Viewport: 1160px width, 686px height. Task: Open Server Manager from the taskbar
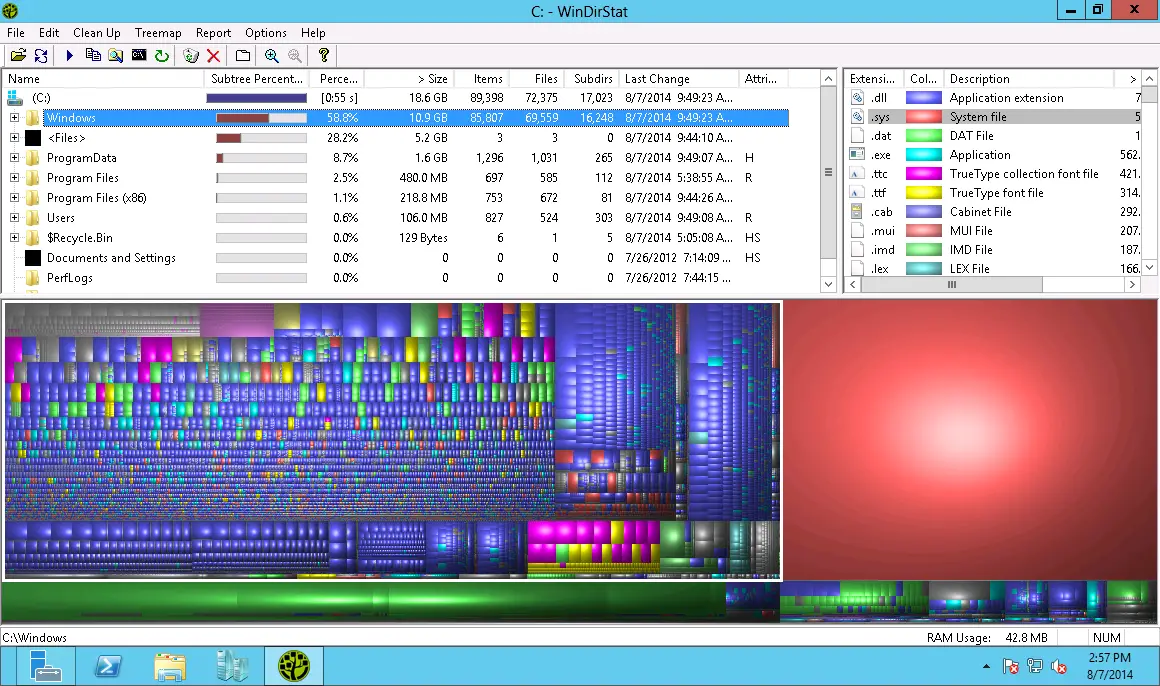(46, 666)
